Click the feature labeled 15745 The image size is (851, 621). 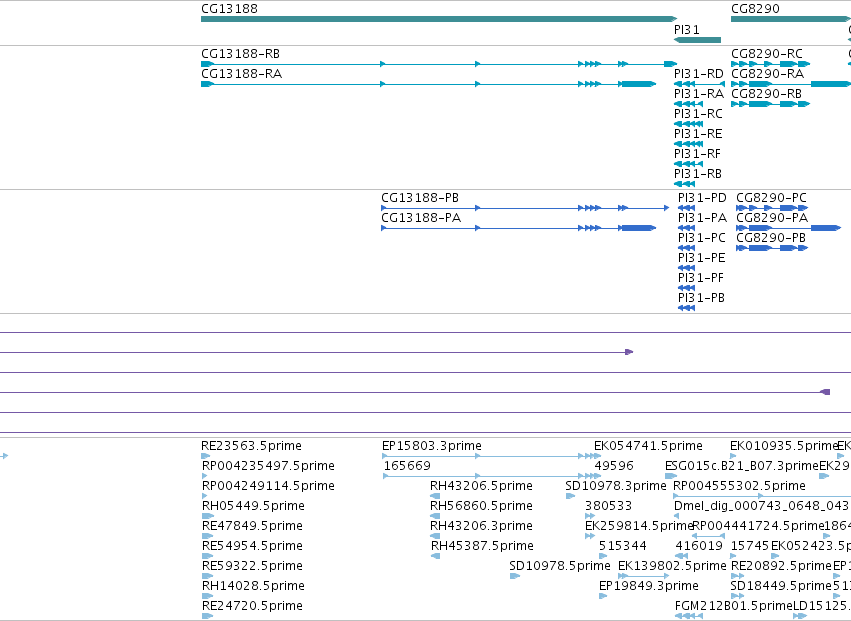(750, 546)
